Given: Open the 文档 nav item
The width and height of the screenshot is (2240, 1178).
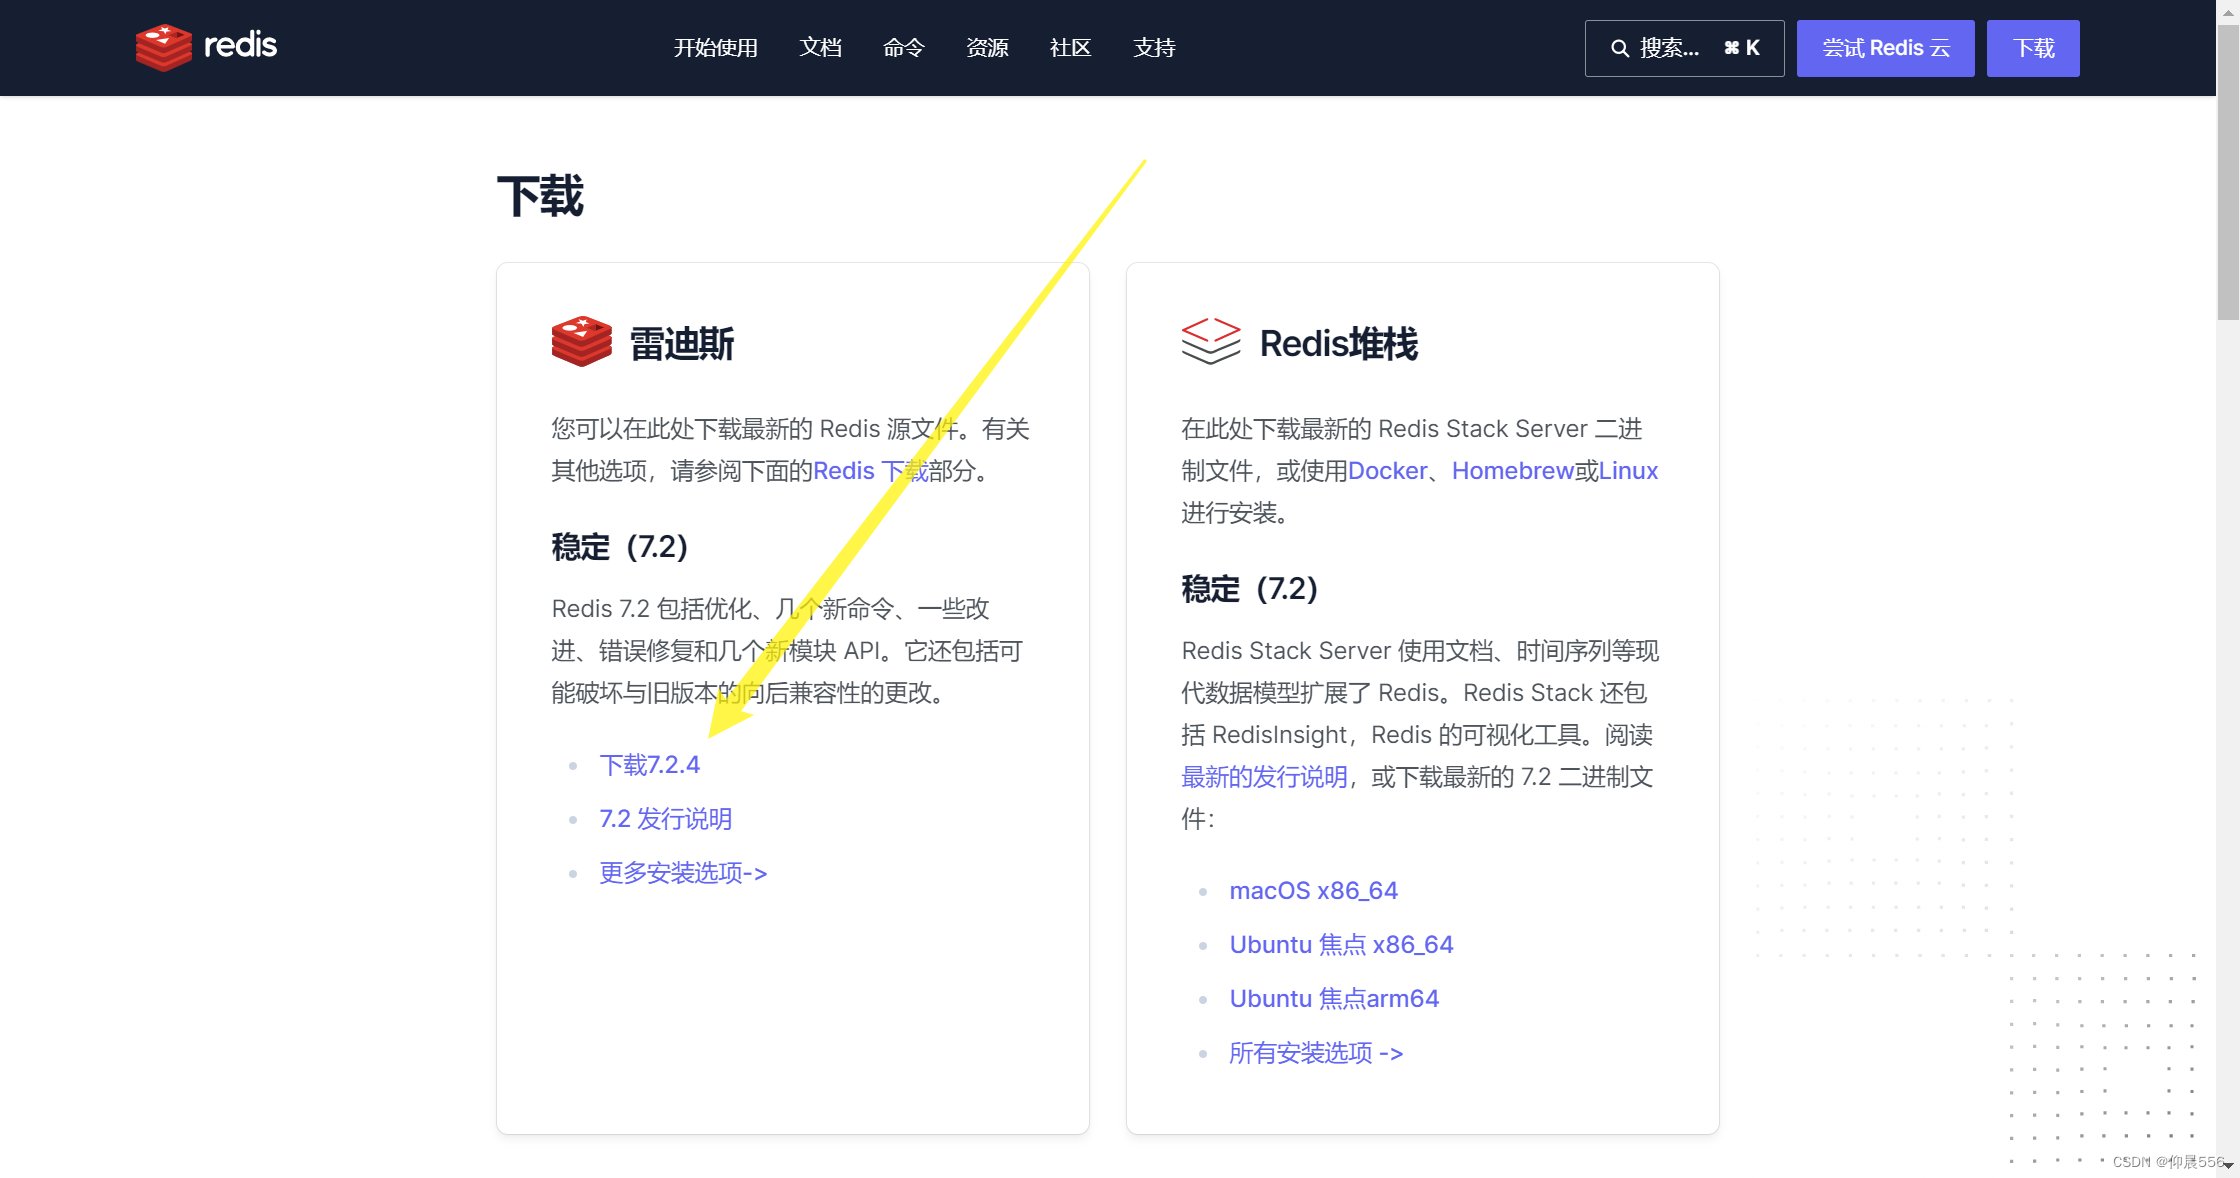Looking at the screenshot, I should point(820,48).
